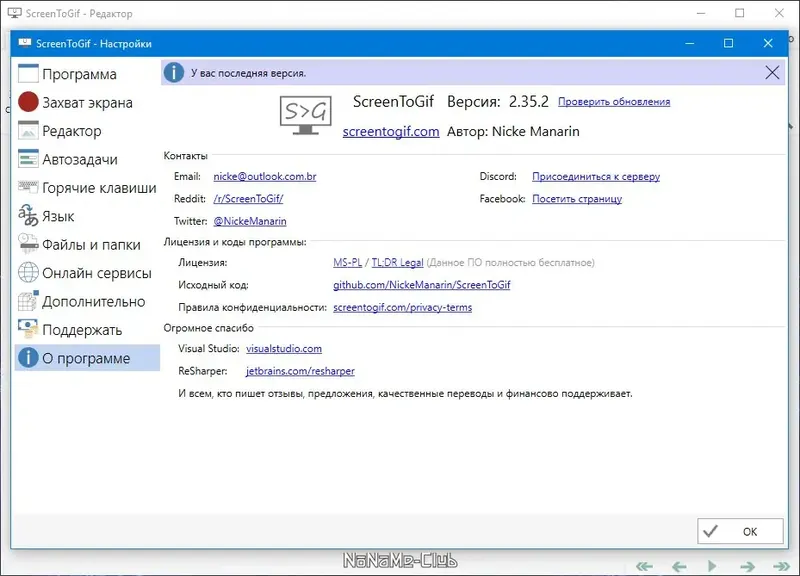Open the Язык settings section

tap(87, 216)
